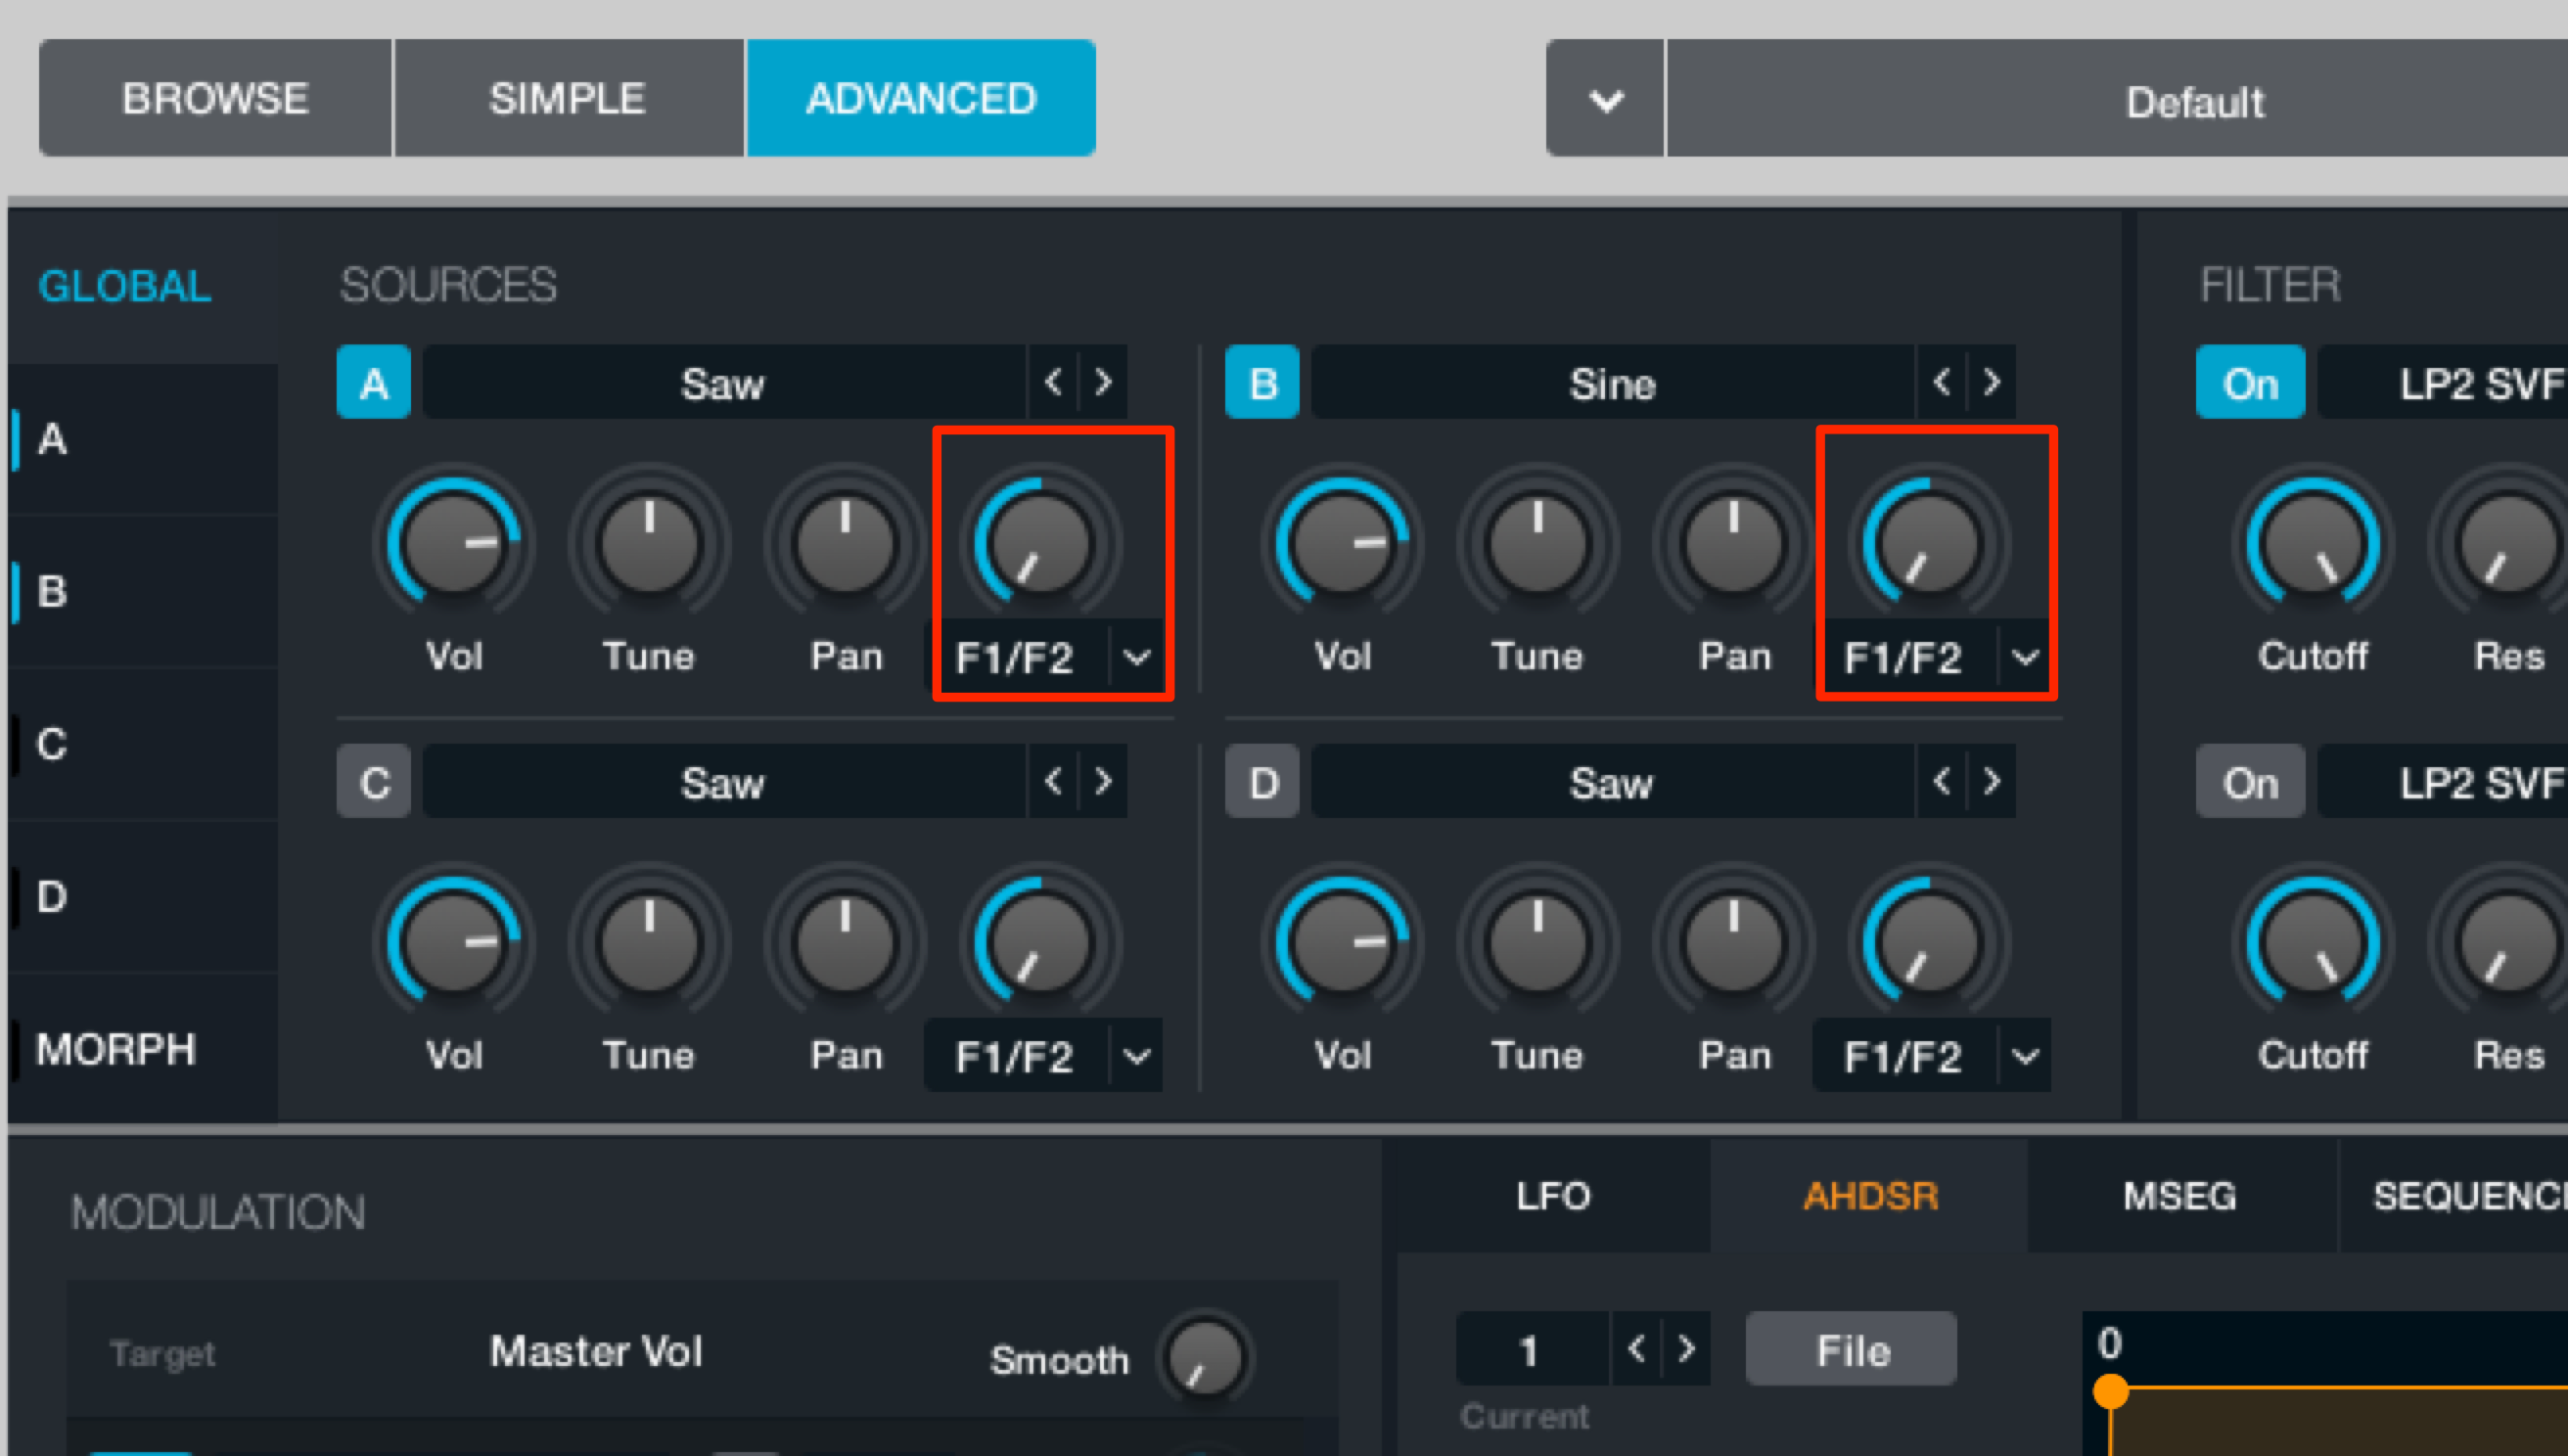Select previous waveform for source D
This screenshot has width=2568, height=1456.
pyautogui.click(x=1941, y=781)
